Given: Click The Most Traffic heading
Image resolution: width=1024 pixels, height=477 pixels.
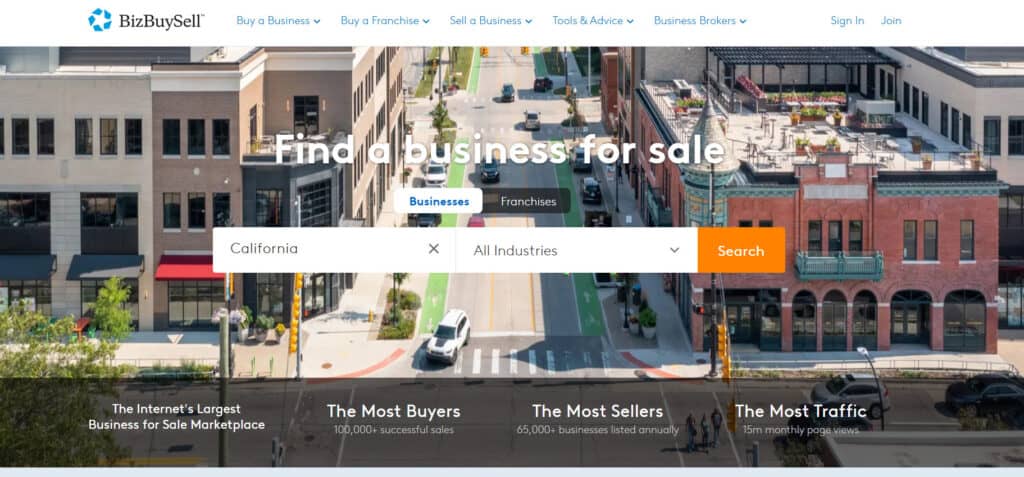Looking at the screenshot, I should click(x=801, y=411).
